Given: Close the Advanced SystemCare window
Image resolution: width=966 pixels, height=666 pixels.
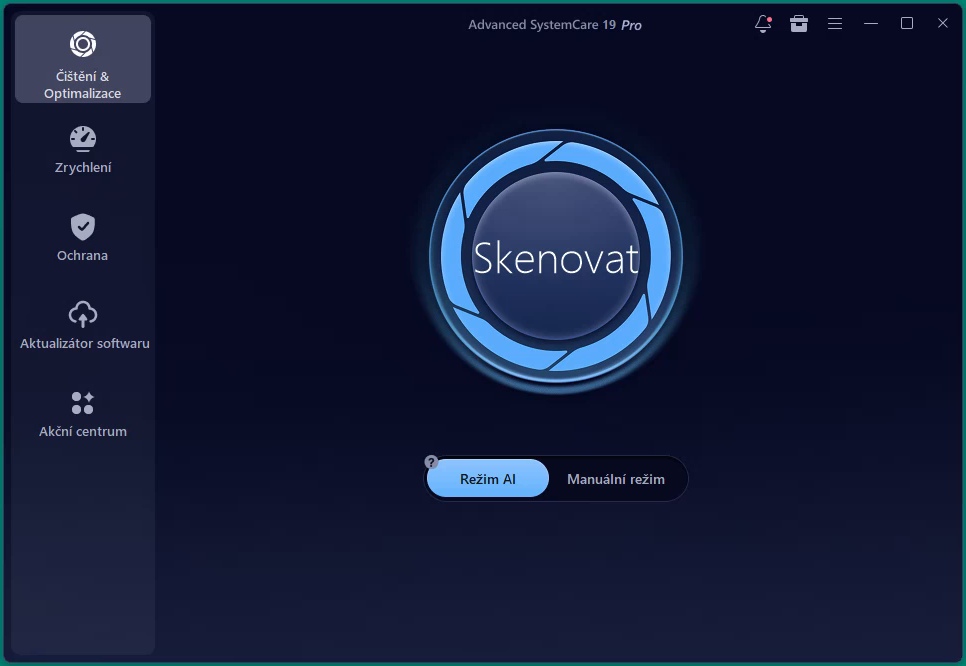Looking at the screenshot, I should click(942, 24).
